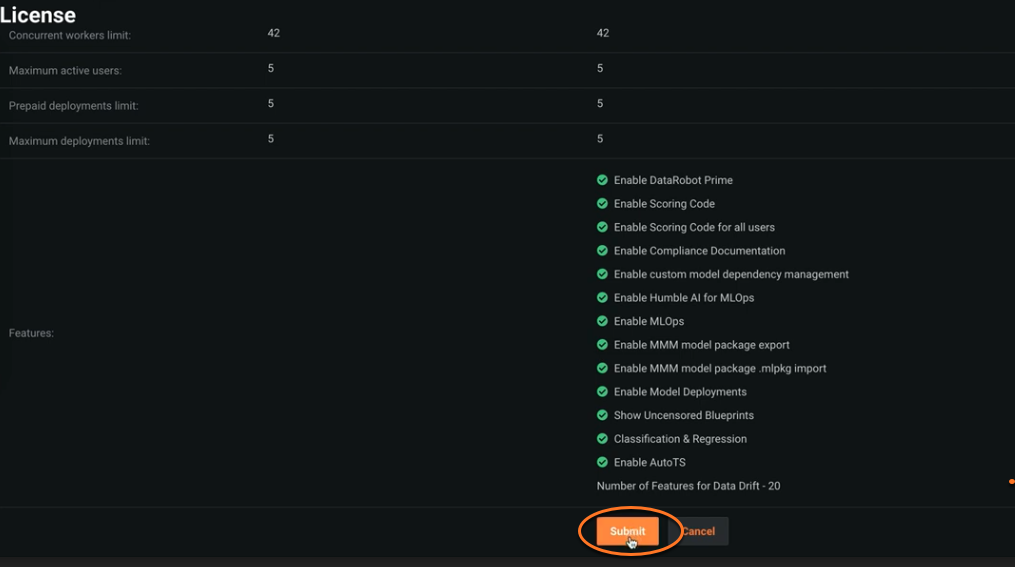
Task: Select check mark next to Enable Compliance Documentation
Action: pos(602,251)
